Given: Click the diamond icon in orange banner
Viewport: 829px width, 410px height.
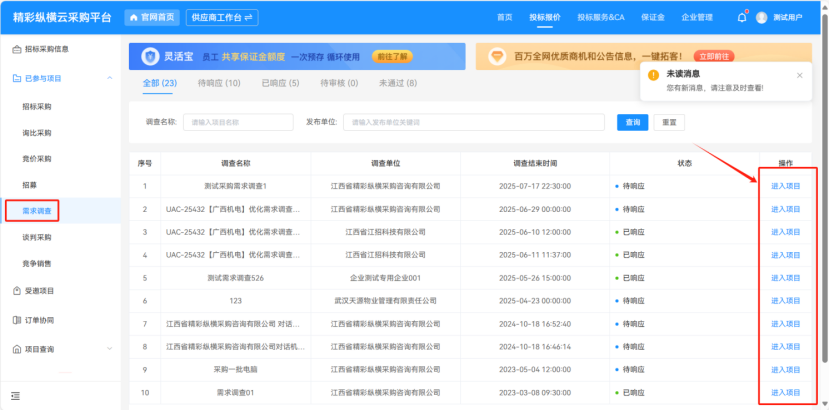Looking at the screenshot, I should tap(497, 57).
